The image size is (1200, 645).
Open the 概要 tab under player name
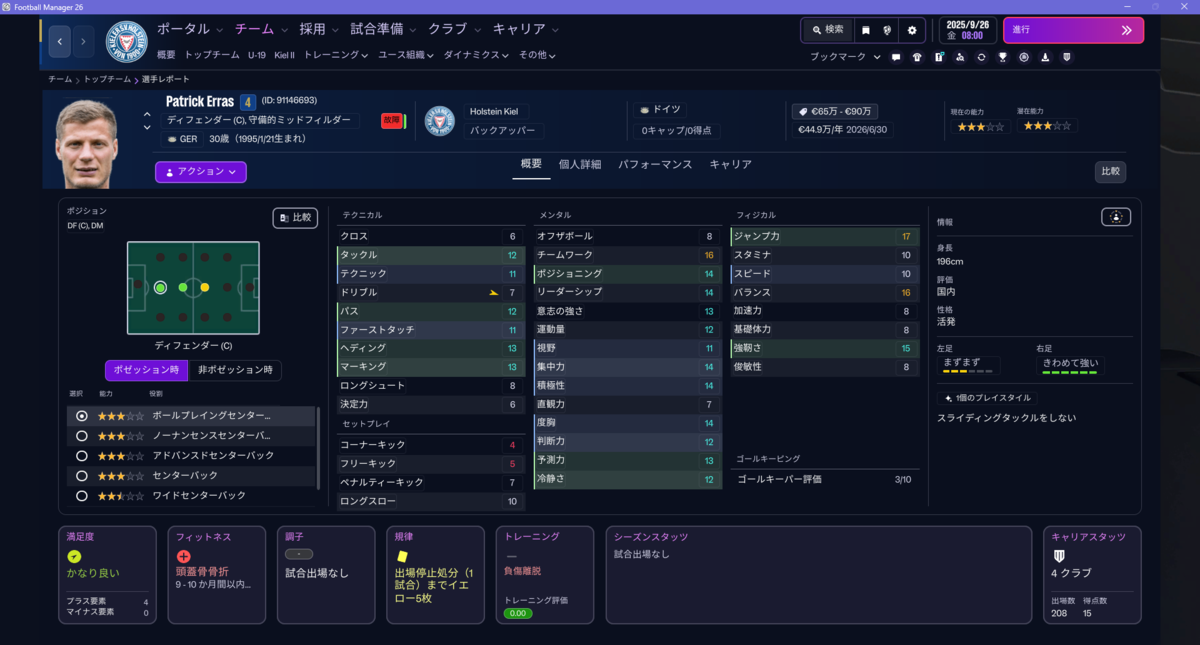tap(531, 164)
